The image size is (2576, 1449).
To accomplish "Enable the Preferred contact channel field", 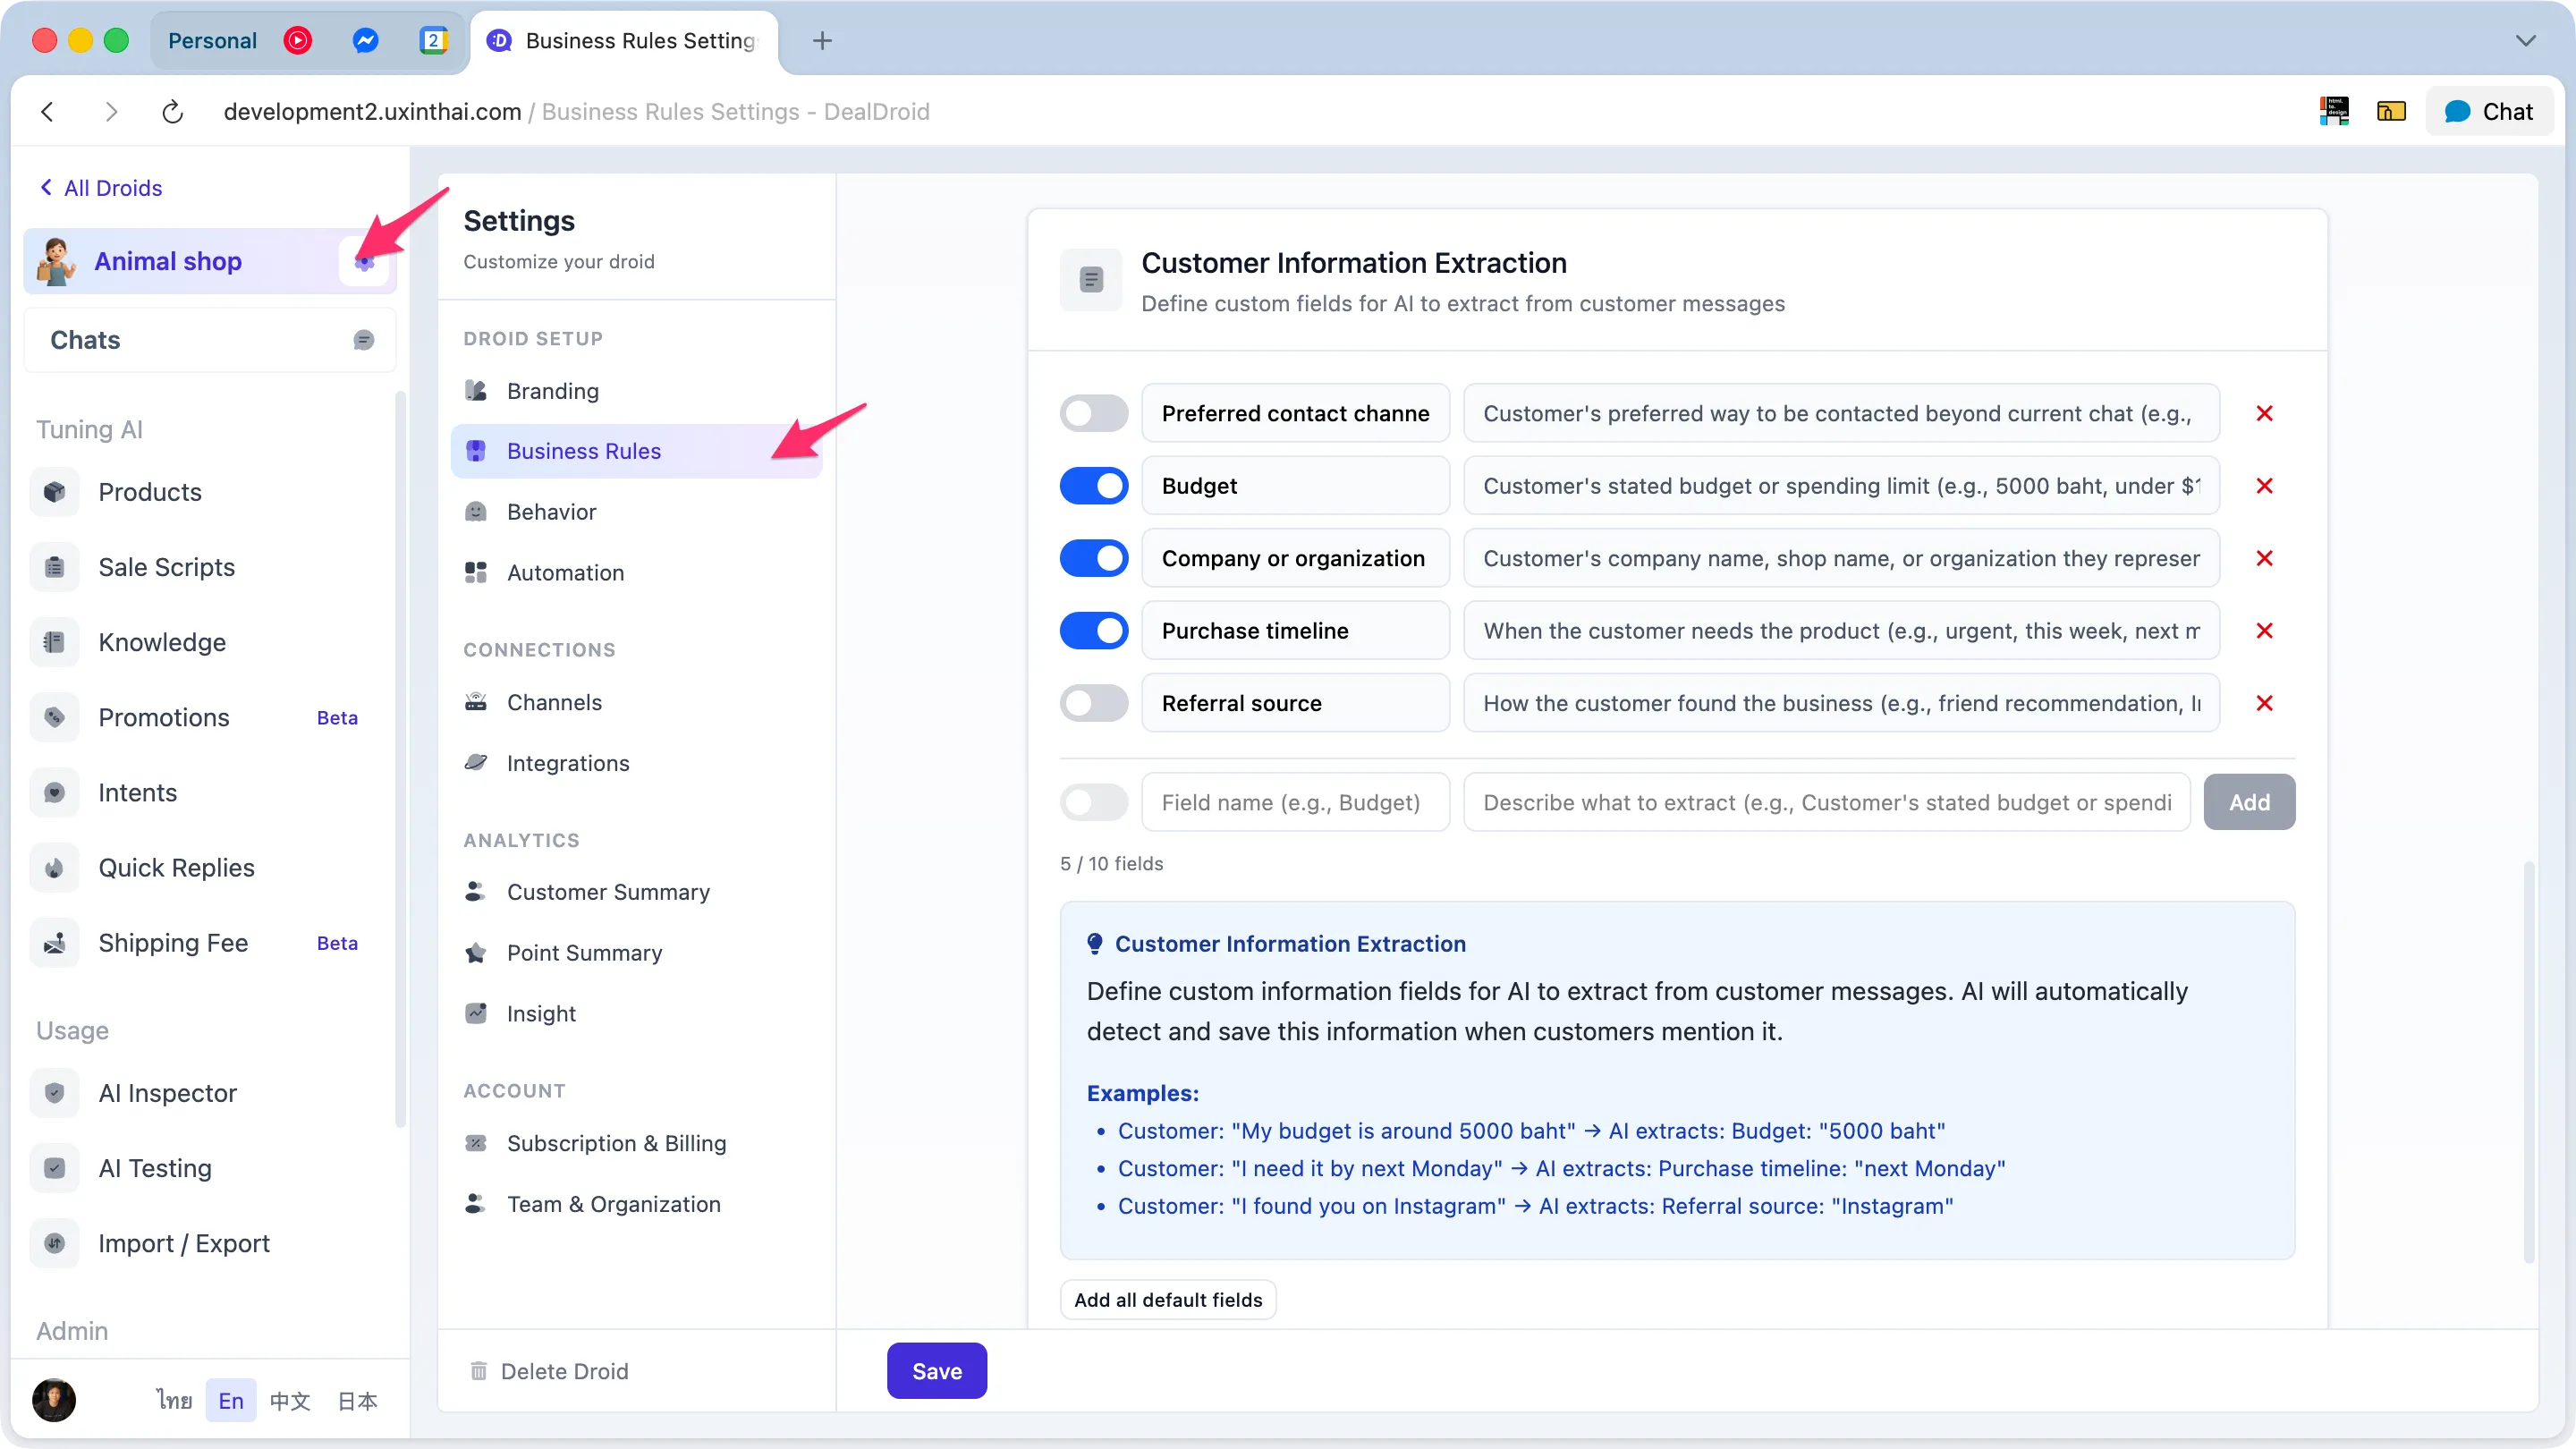I will click(x=1094, y=413).
